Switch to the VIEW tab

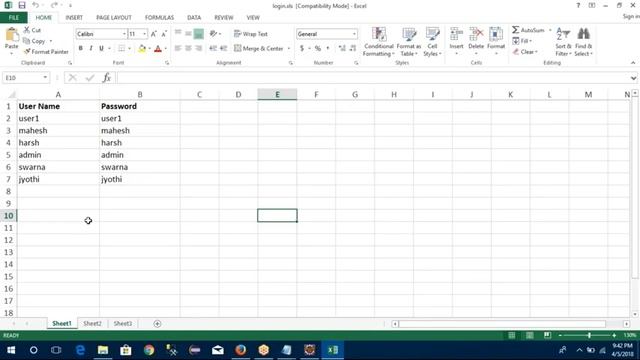253,18
